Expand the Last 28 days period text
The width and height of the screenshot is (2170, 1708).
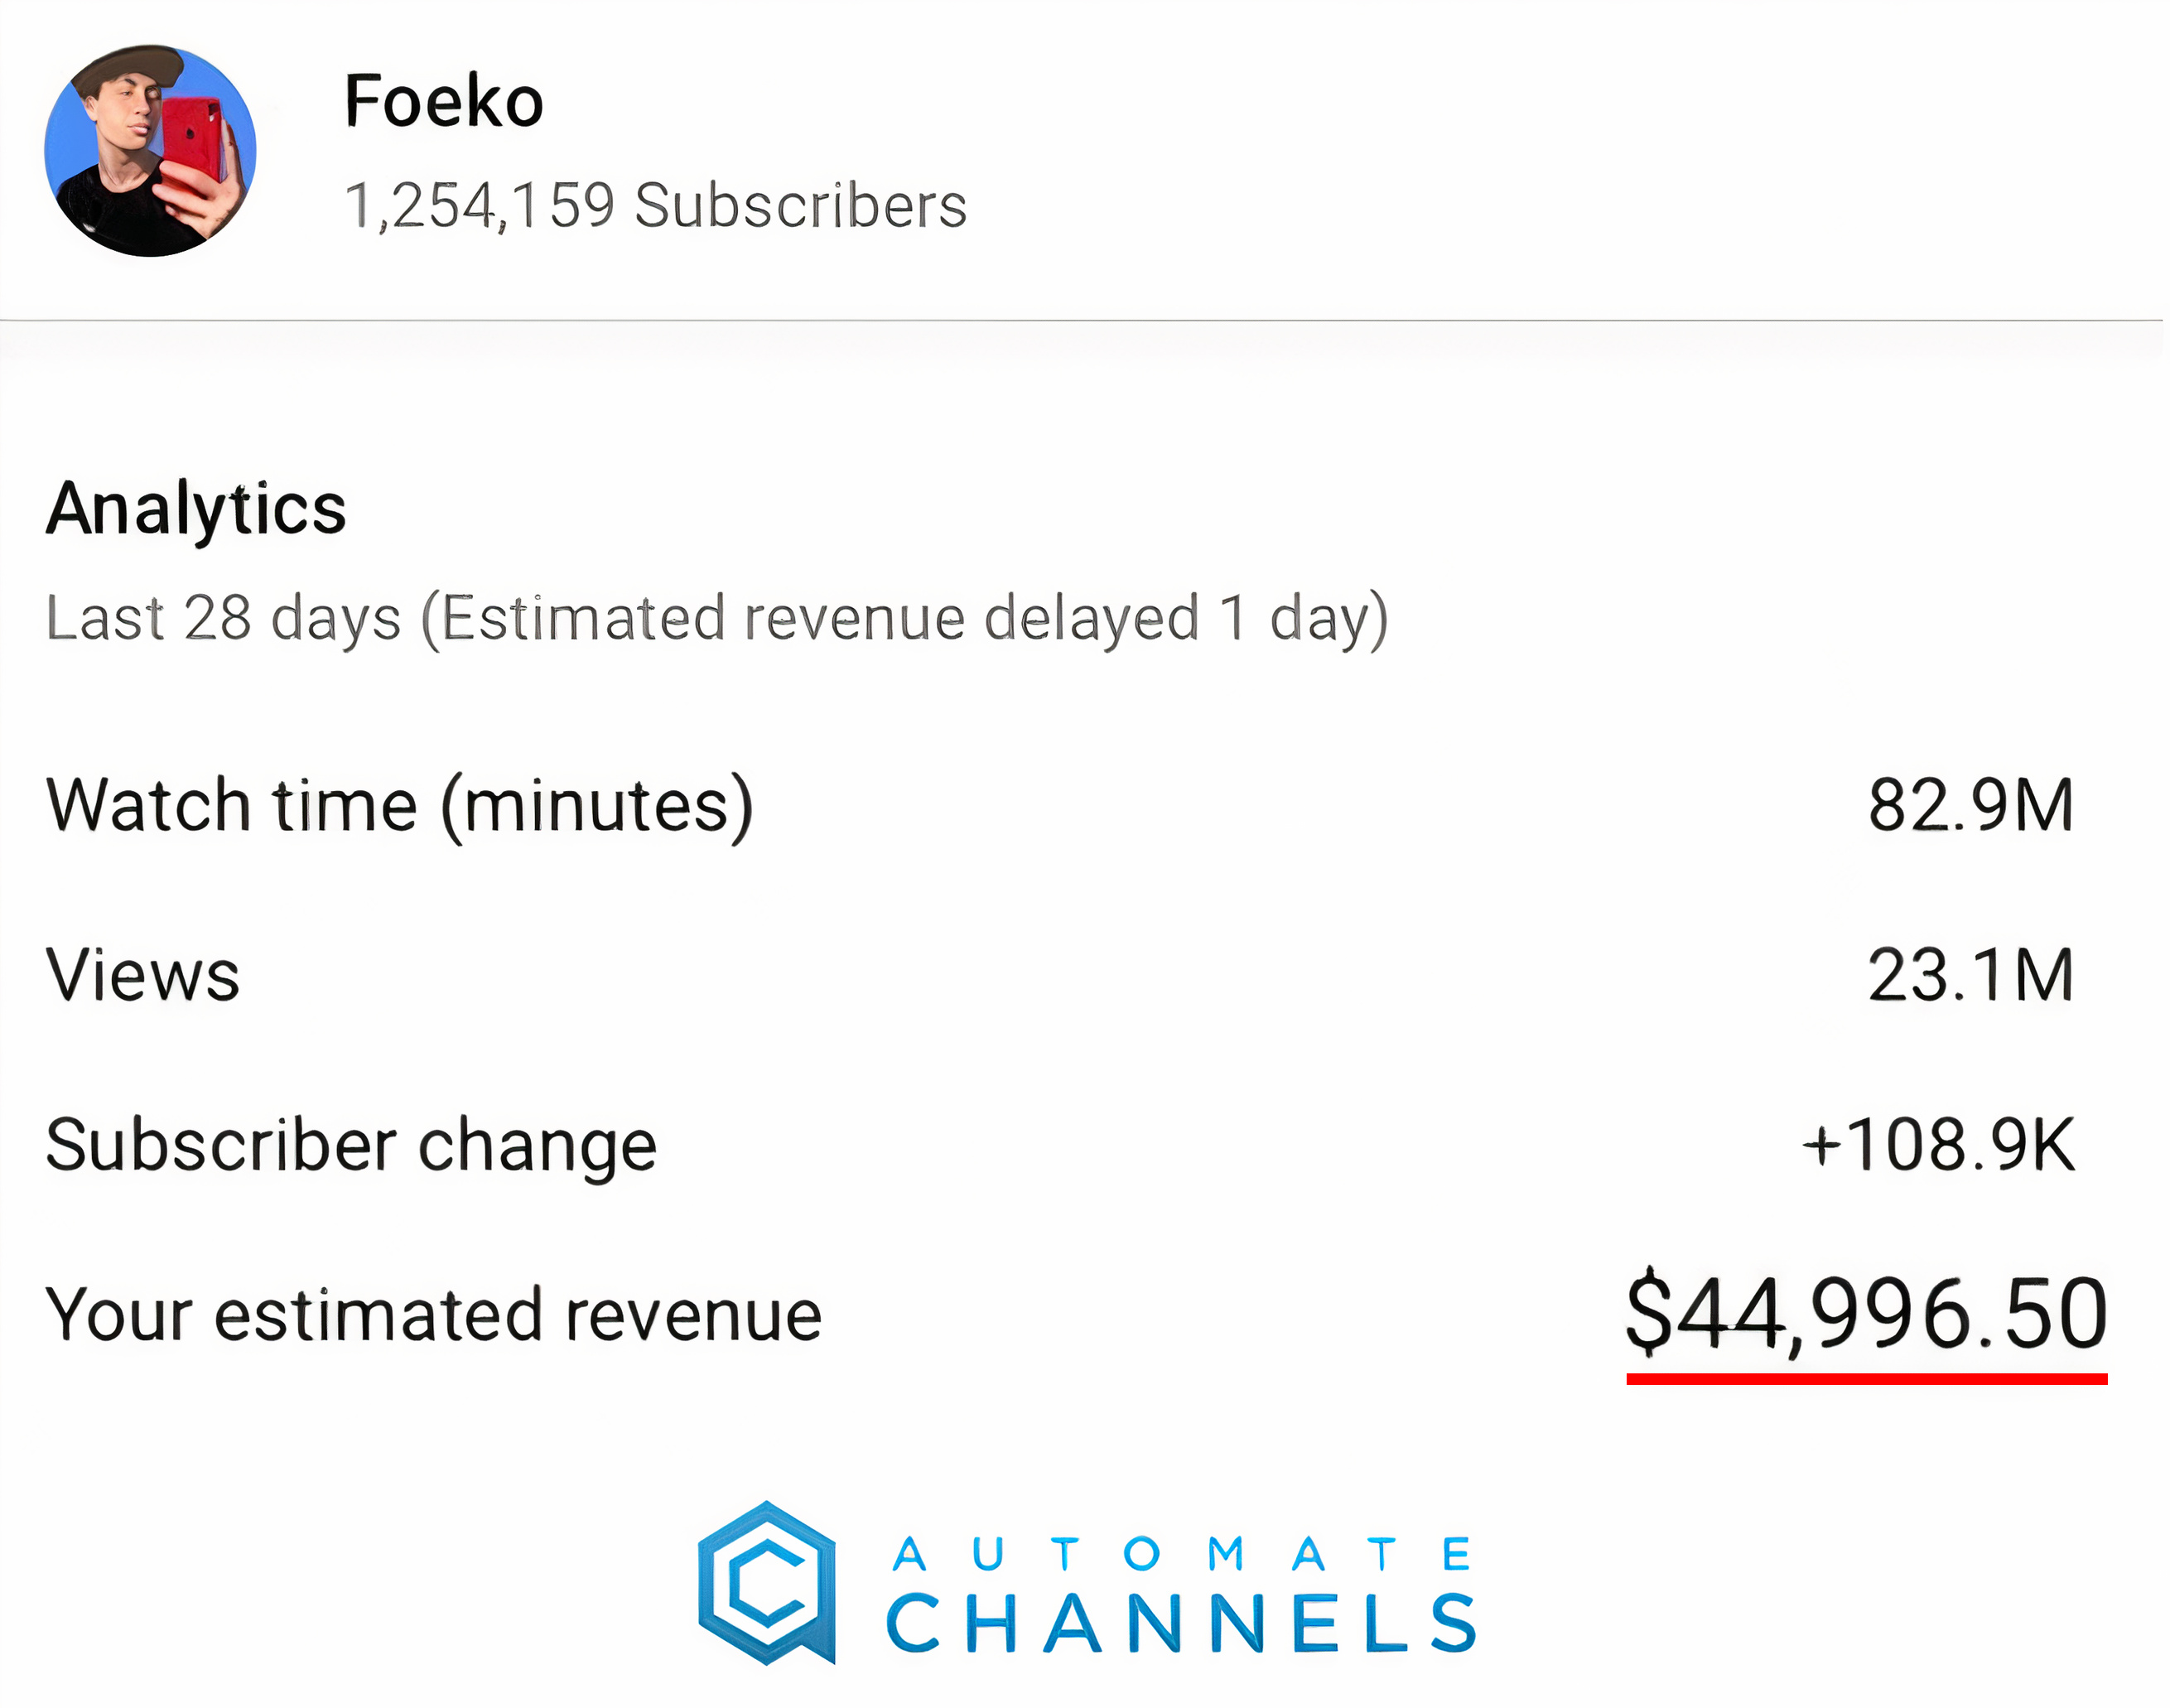pyautogui.click(x=716, y=618)
